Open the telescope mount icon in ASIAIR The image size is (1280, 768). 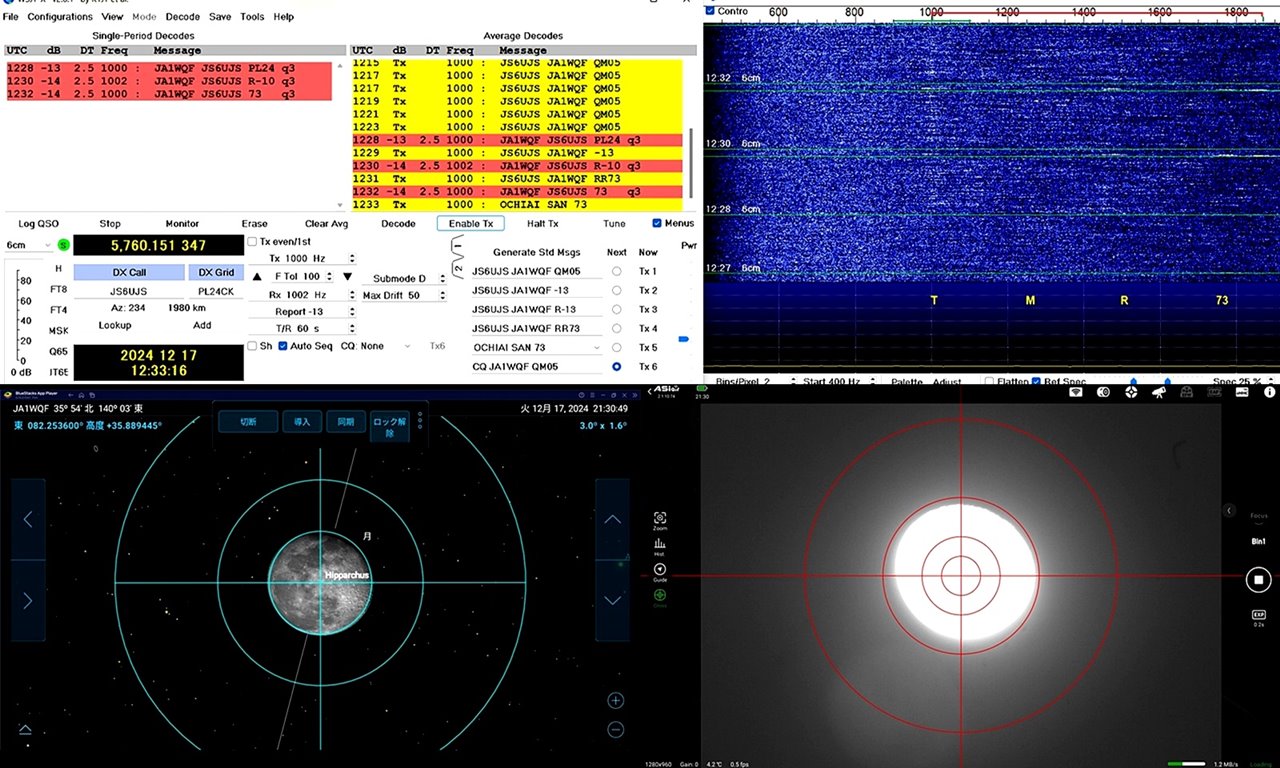click(1159, 393)
